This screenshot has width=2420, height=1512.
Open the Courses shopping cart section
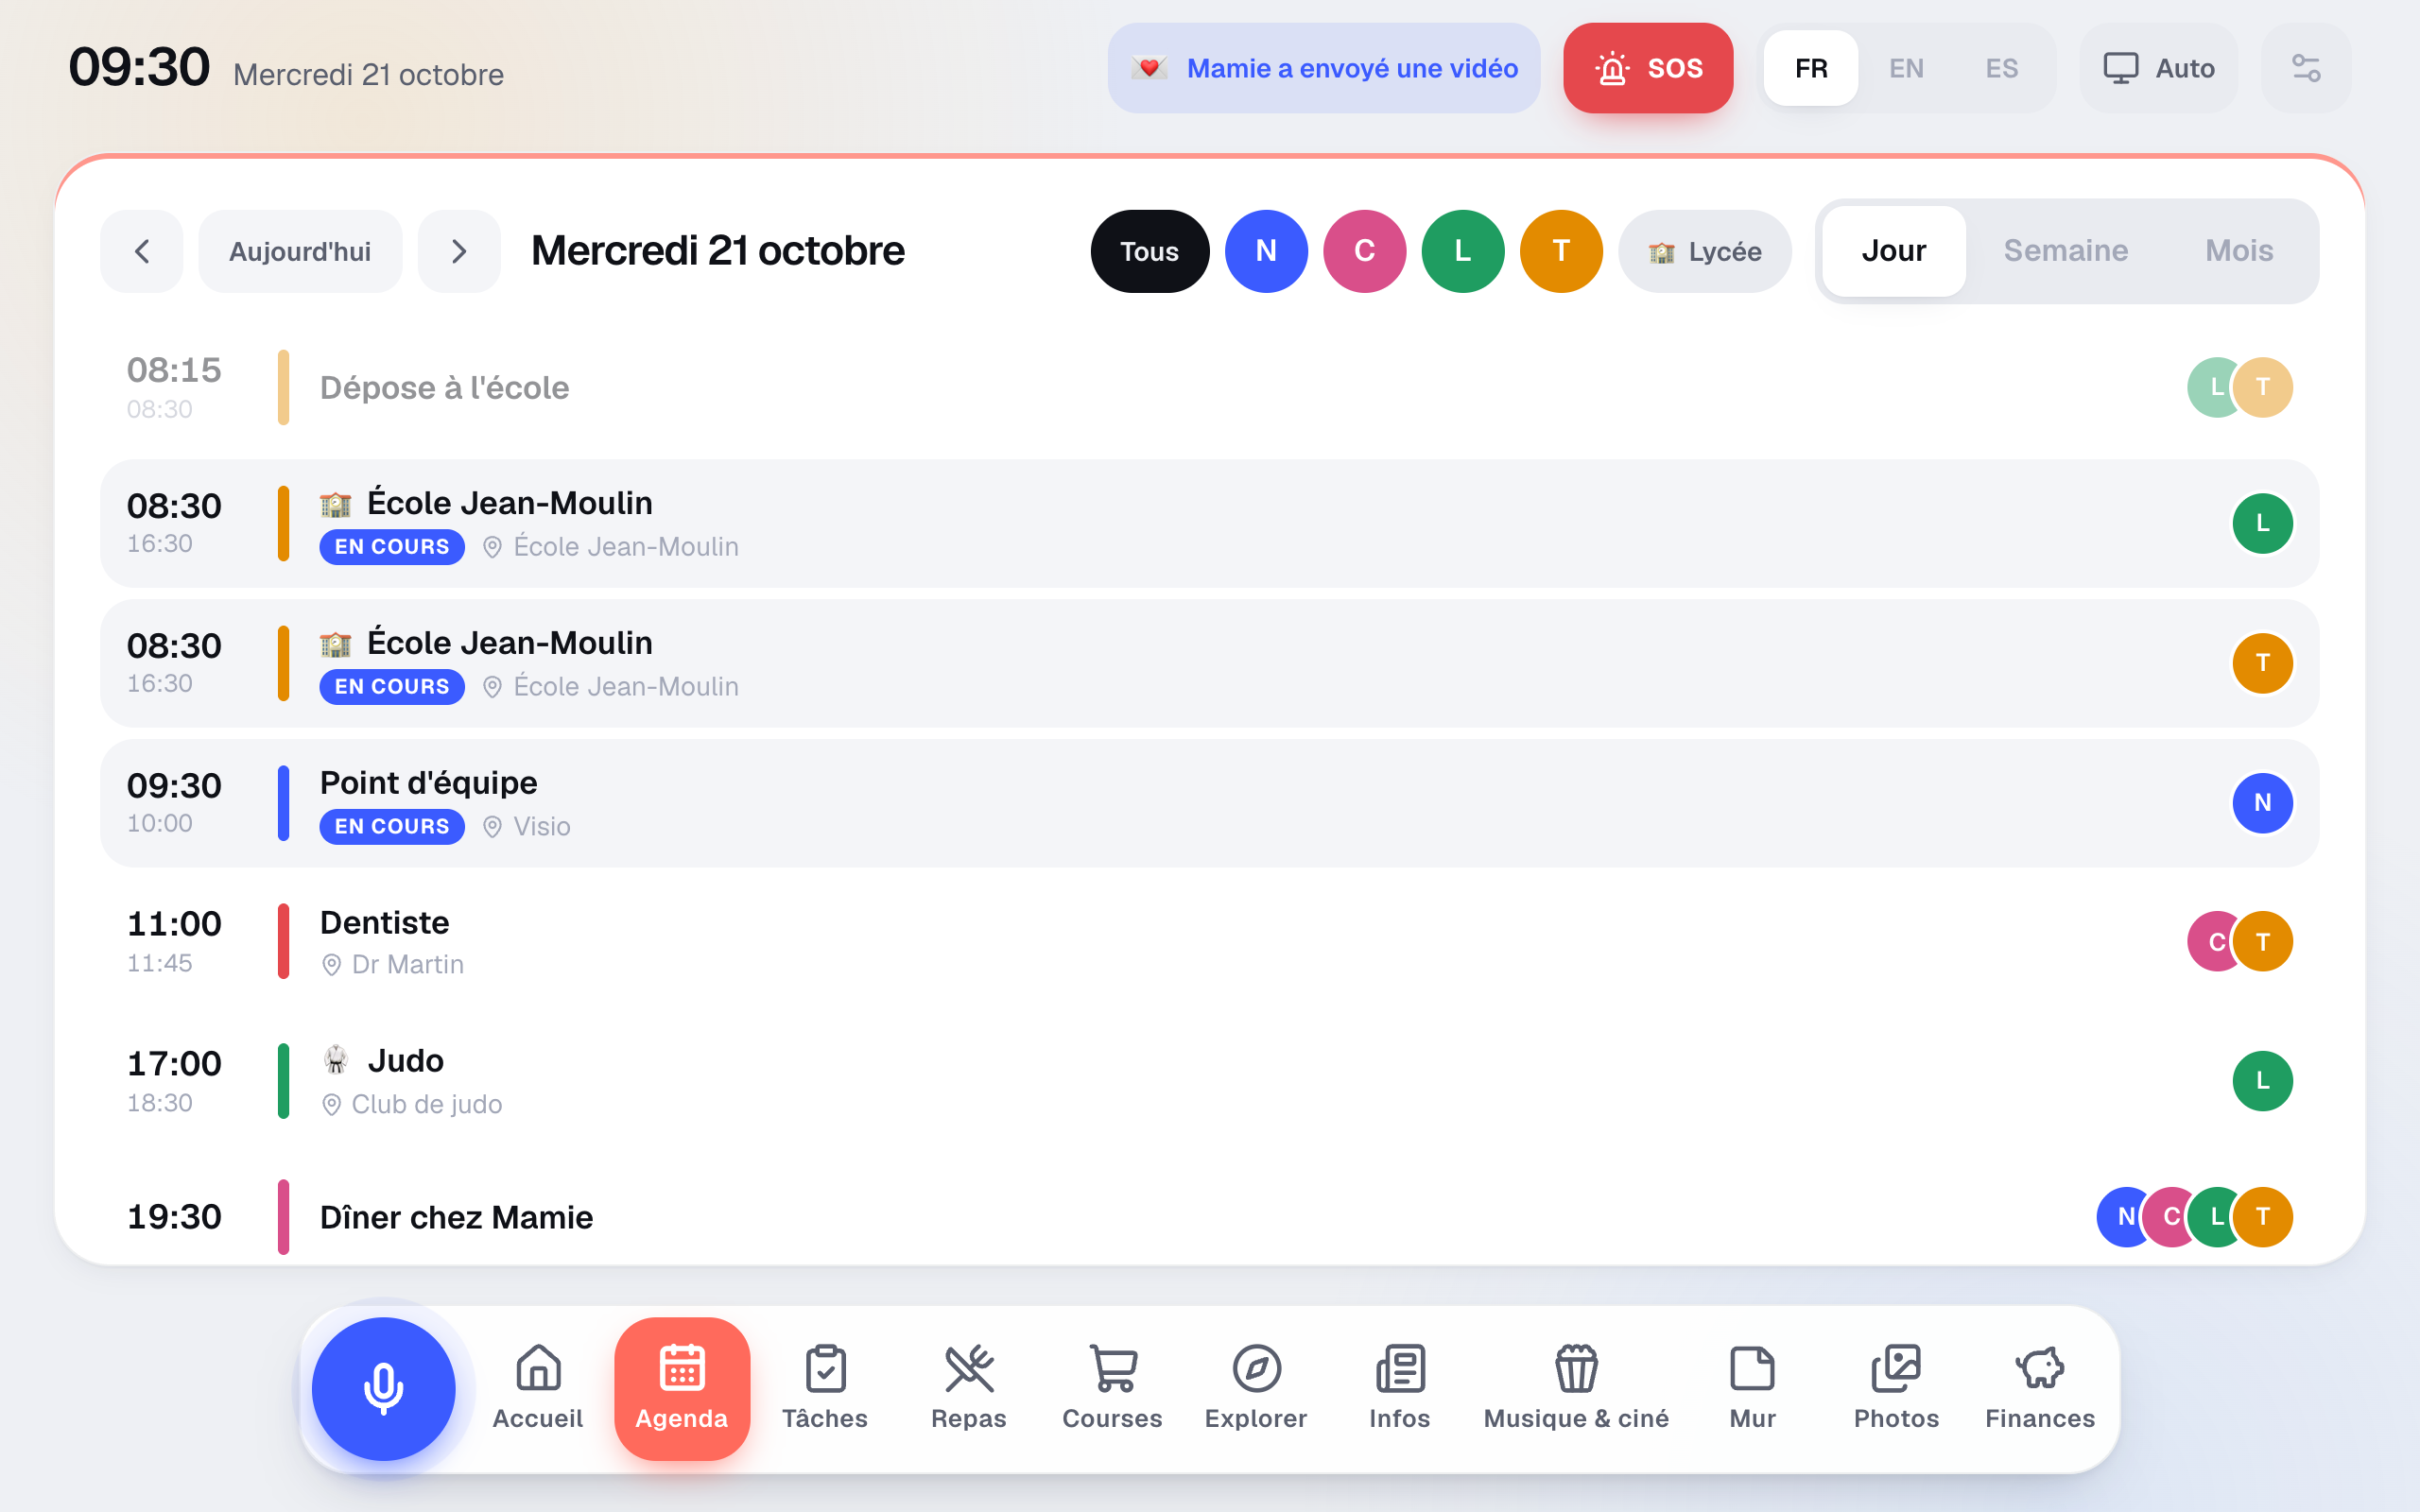(x=1112, y=1388)
